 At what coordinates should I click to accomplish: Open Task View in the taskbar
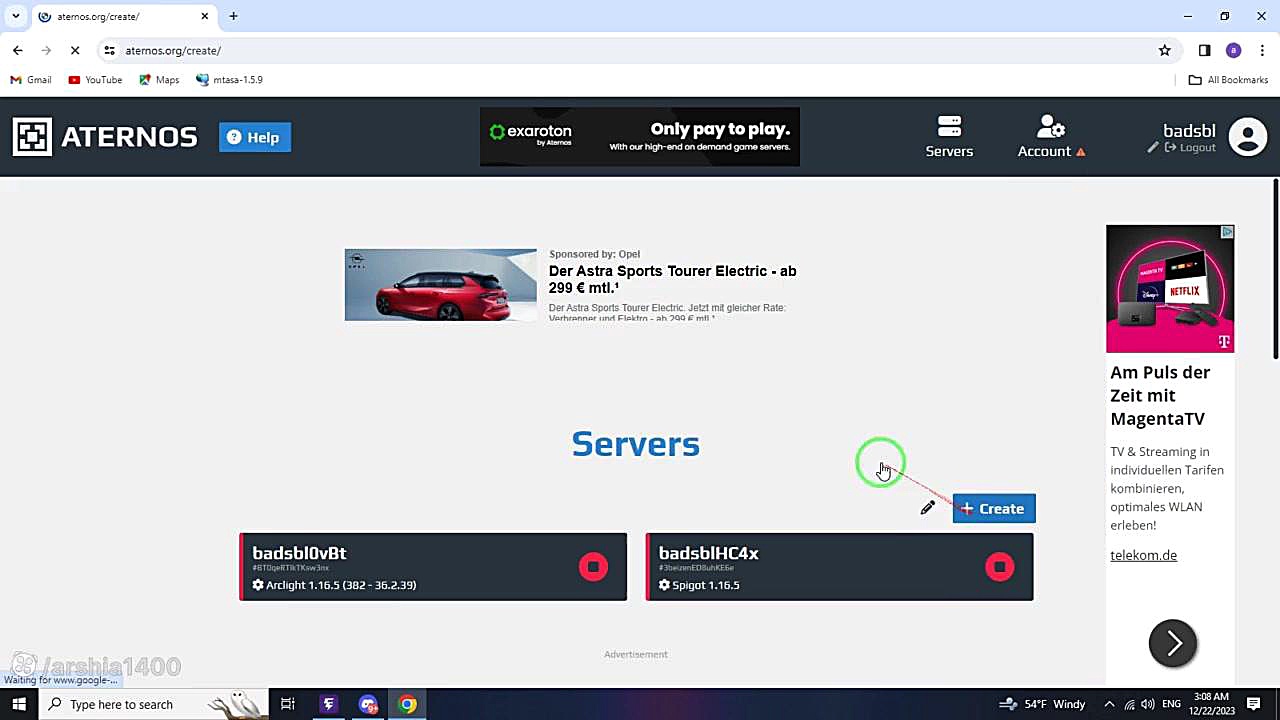click(288, 704)
